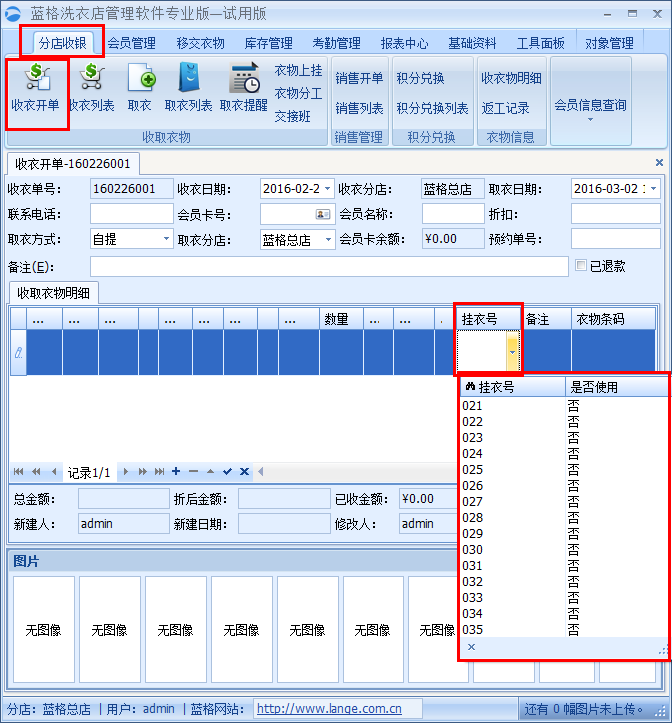The width and height of the screenshot is (672, 723).
Task: Close the 挂衣号 dropdown popup X
Action: 471,647
